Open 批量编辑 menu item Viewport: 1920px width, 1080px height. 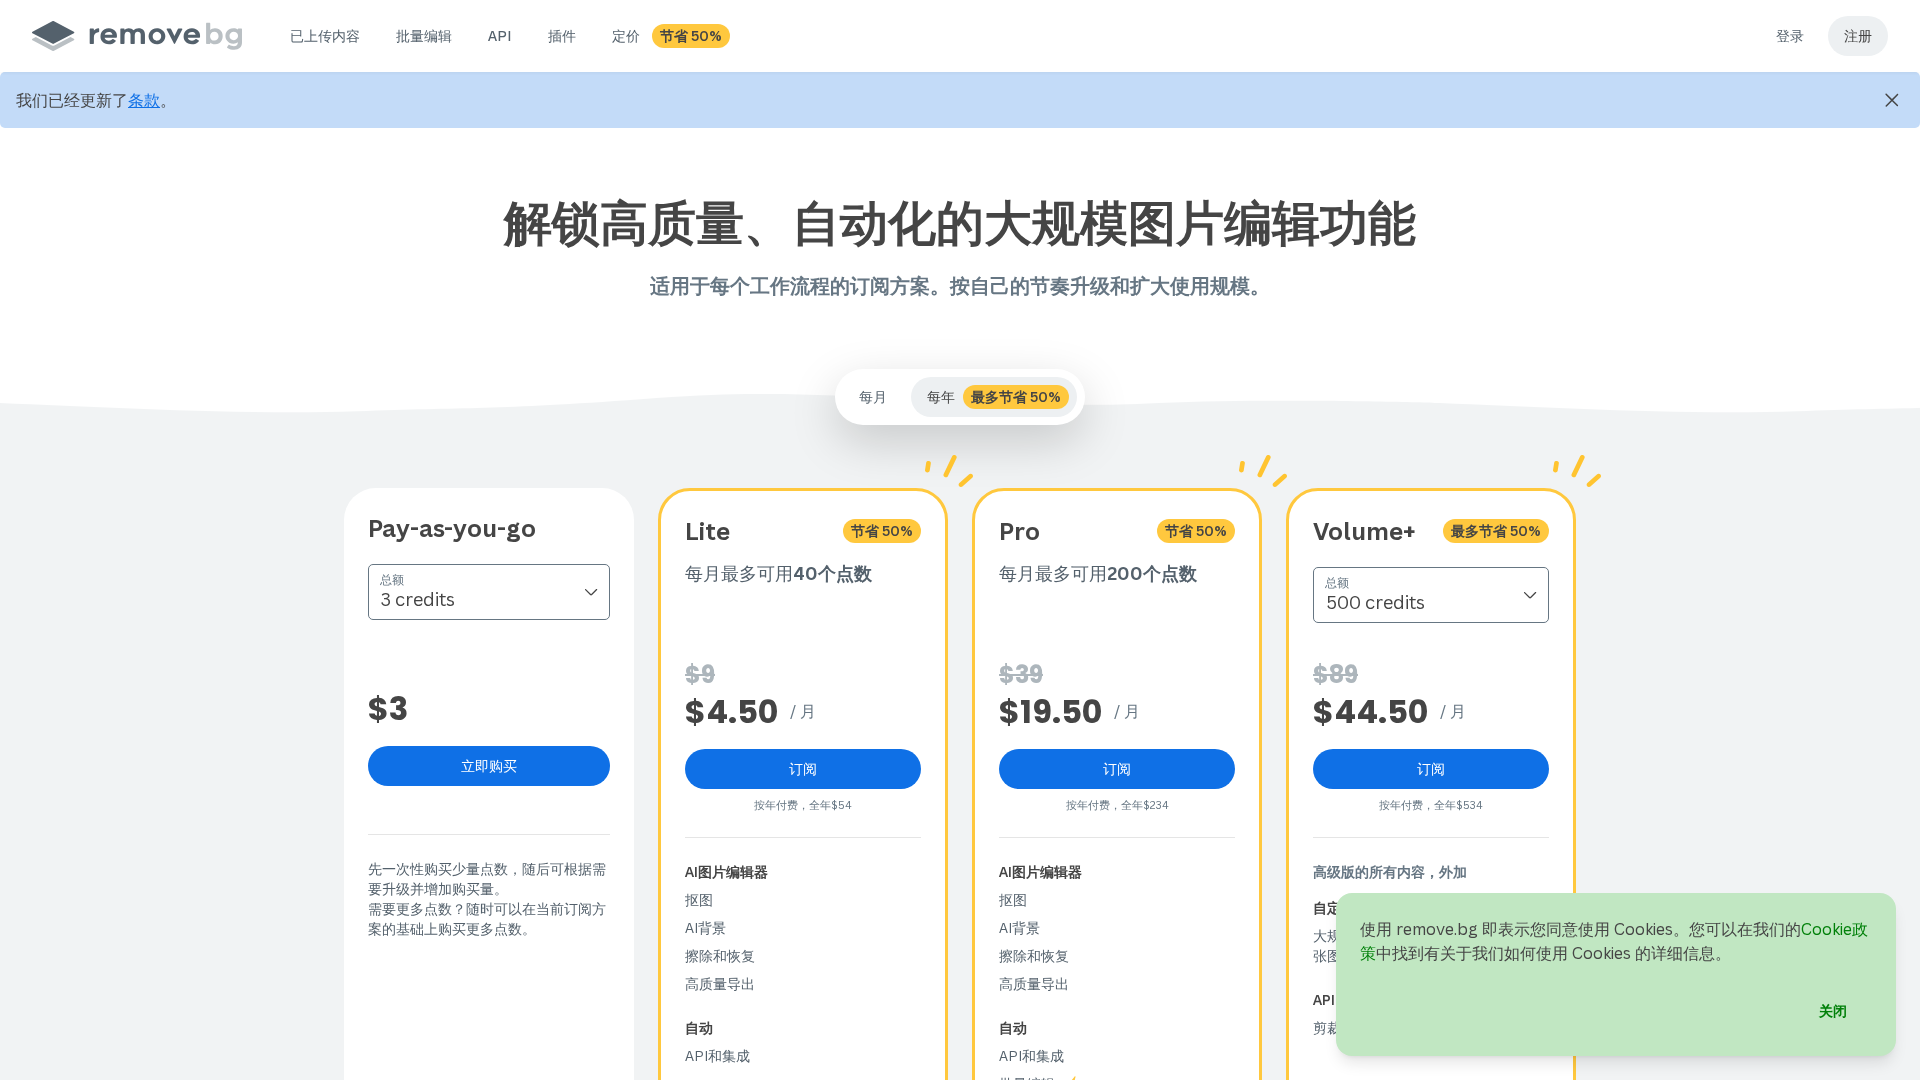[423, 36]
